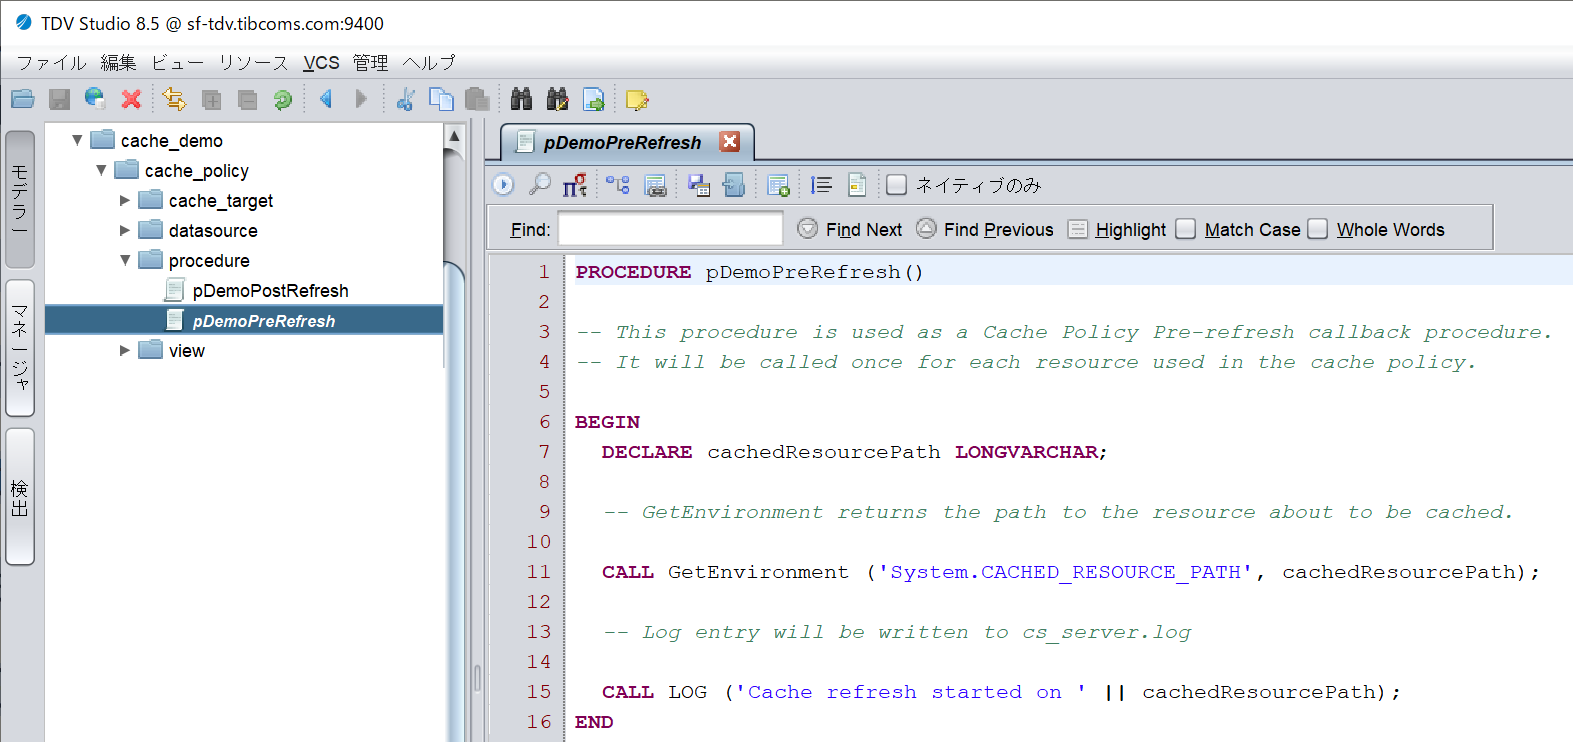The height and width of the screenshot is (742, 1573).
Task: Select pDemoPreRefresh in the resource tree
Action: (x=264, y=321)
